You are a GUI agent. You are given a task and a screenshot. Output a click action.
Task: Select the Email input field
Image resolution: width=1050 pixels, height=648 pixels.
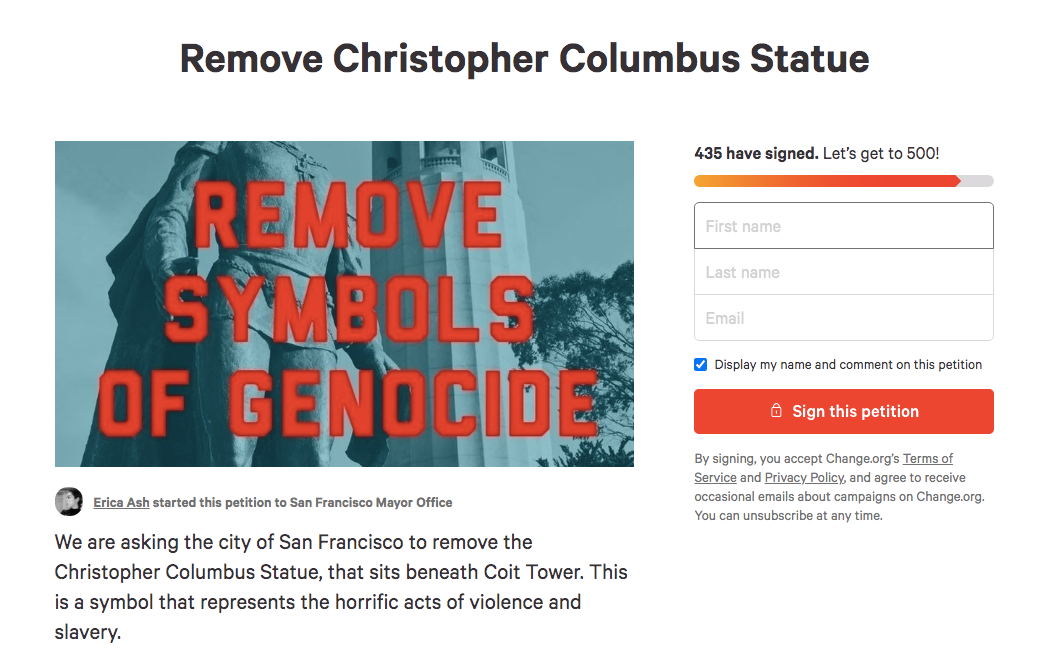[x=843, y=318]
